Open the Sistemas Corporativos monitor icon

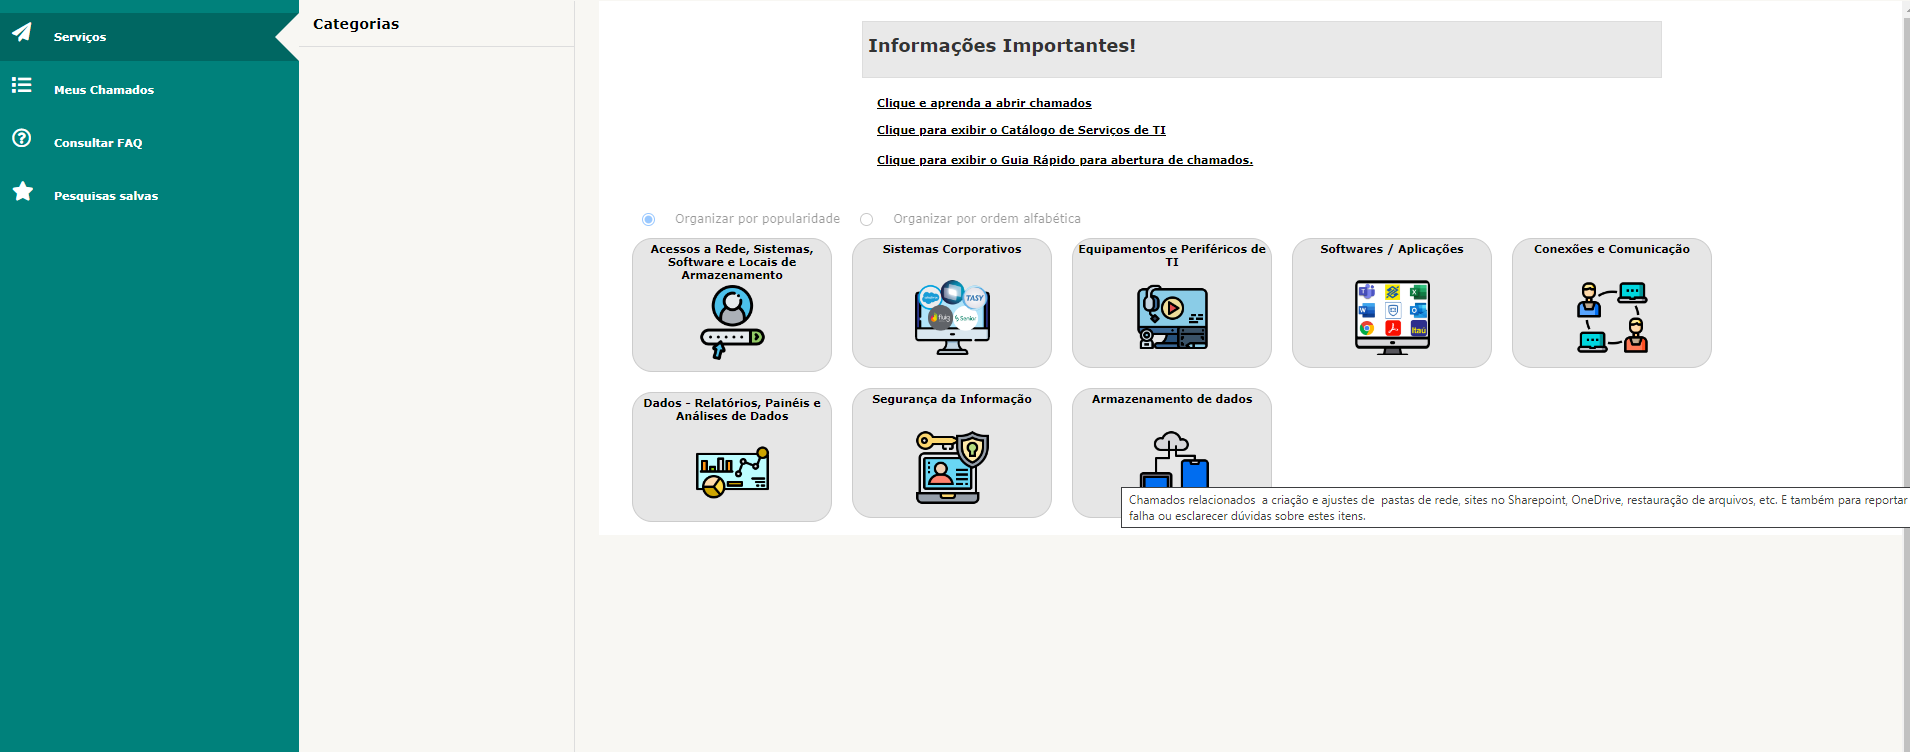952,318
